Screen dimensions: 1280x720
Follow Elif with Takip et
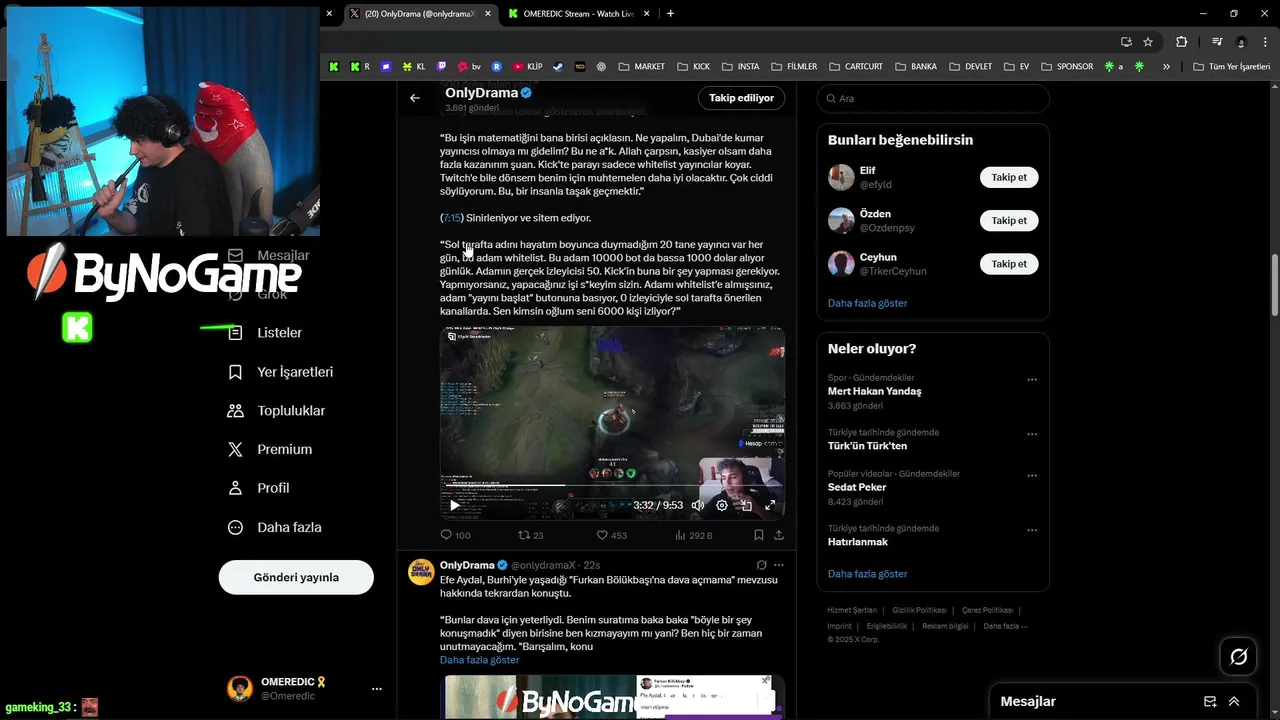pos(1009,177)
